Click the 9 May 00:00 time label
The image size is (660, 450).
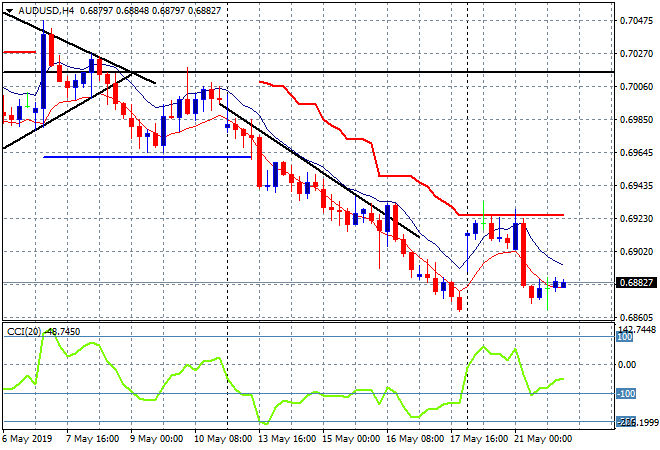click(x=156, y=439)
